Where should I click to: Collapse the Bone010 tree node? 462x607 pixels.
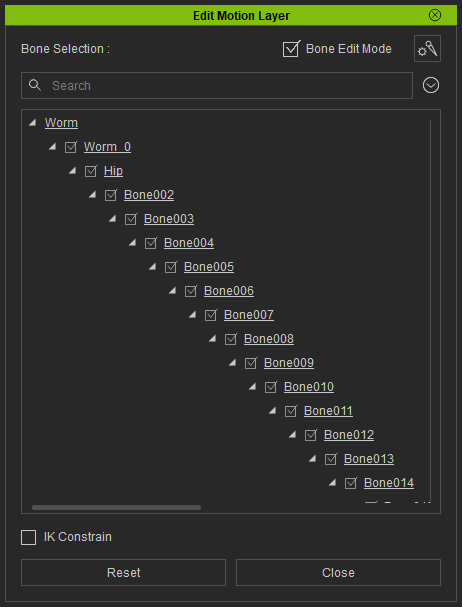click(x=252, y=387)
